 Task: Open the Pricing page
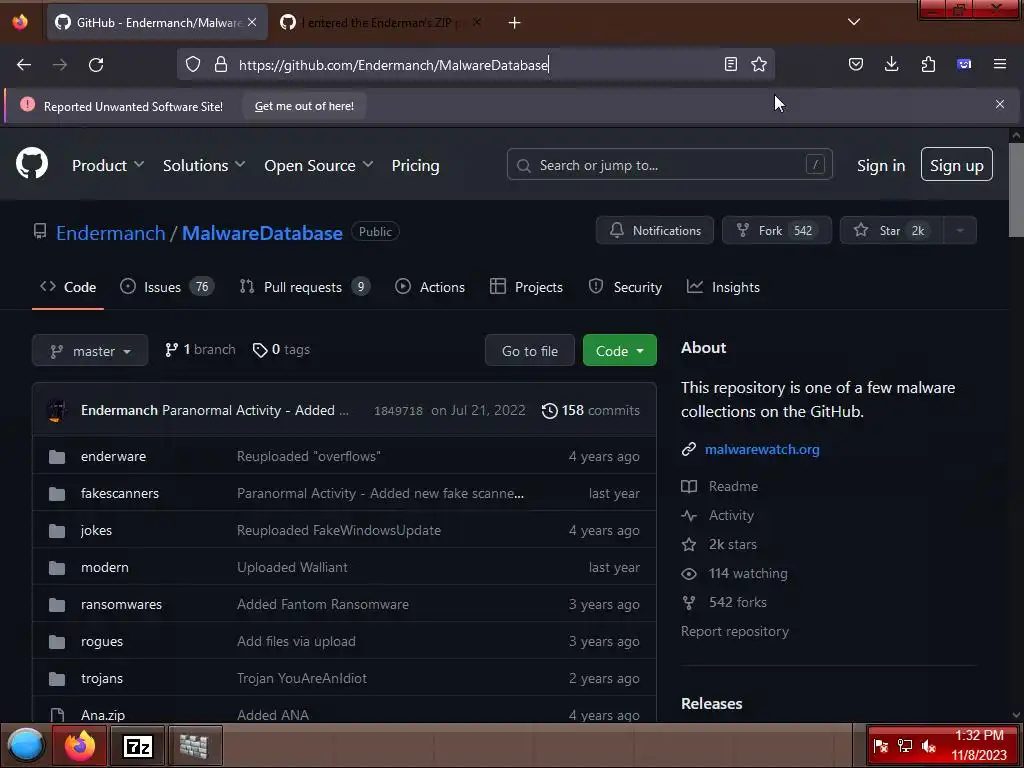415,165
